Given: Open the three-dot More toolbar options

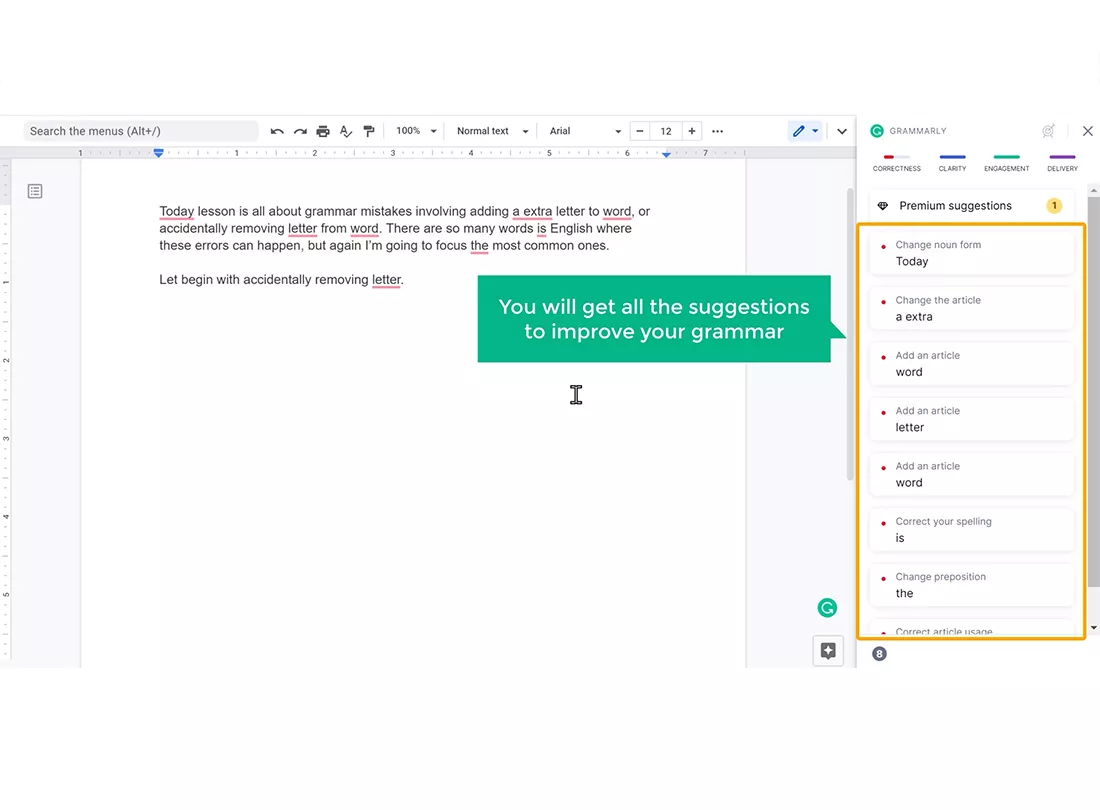Looking at the screenshot, I should click(x=718, y=131).
